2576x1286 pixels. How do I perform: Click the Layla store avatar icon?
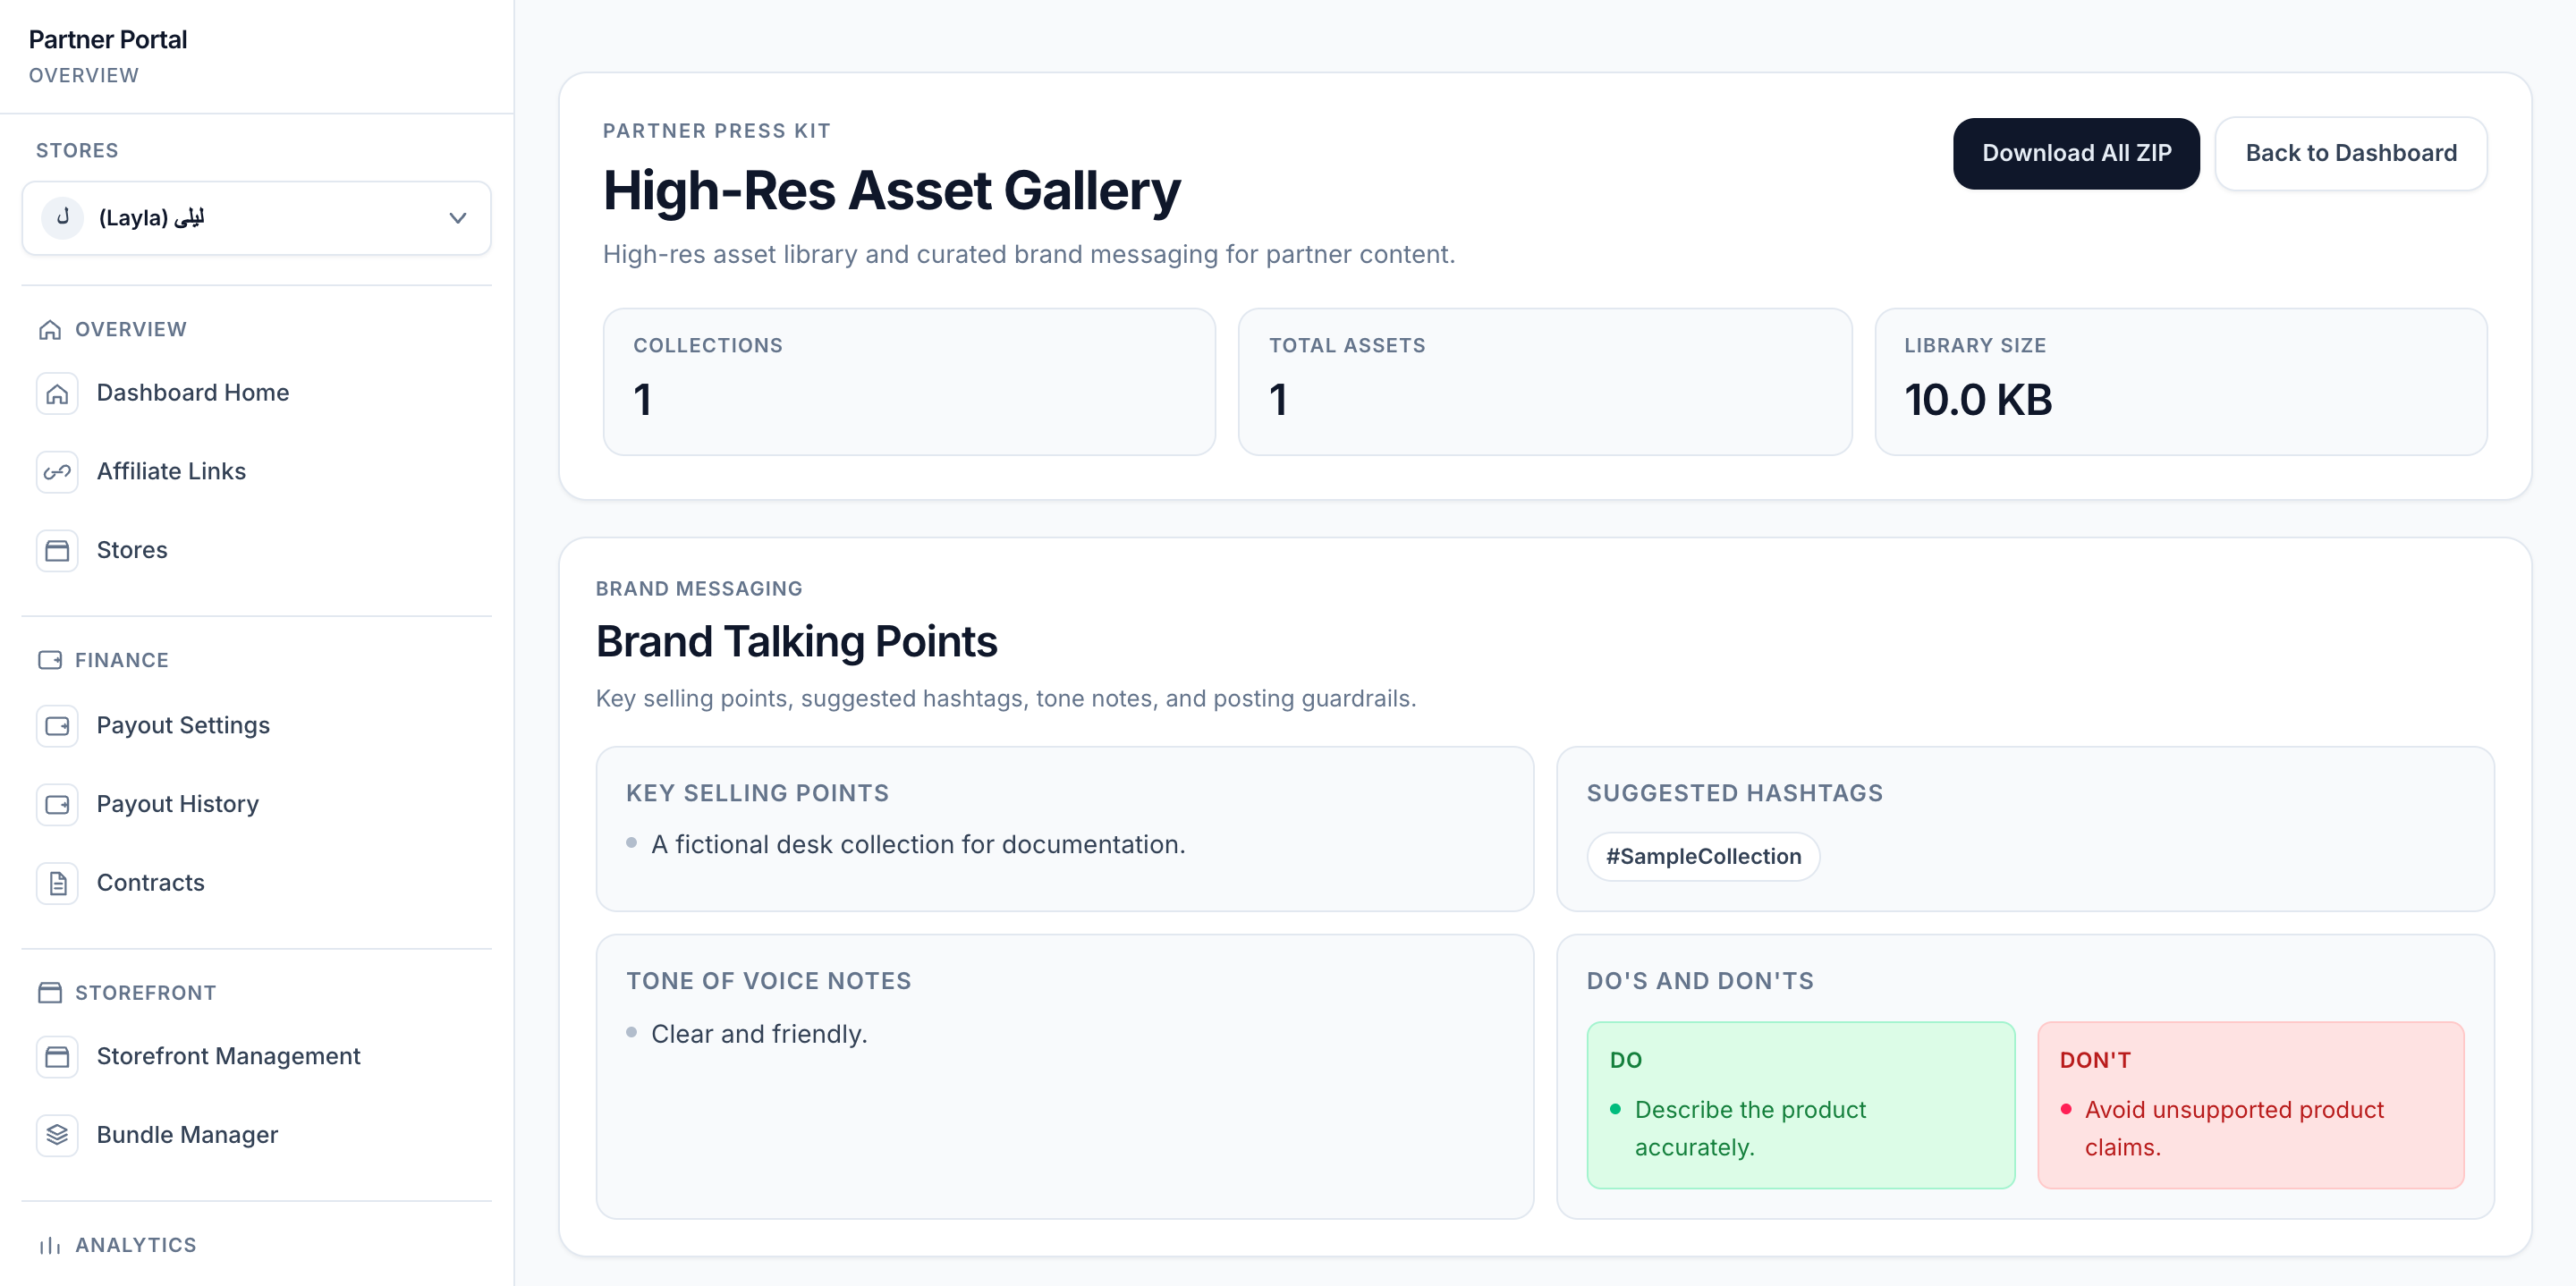point(63,218)
